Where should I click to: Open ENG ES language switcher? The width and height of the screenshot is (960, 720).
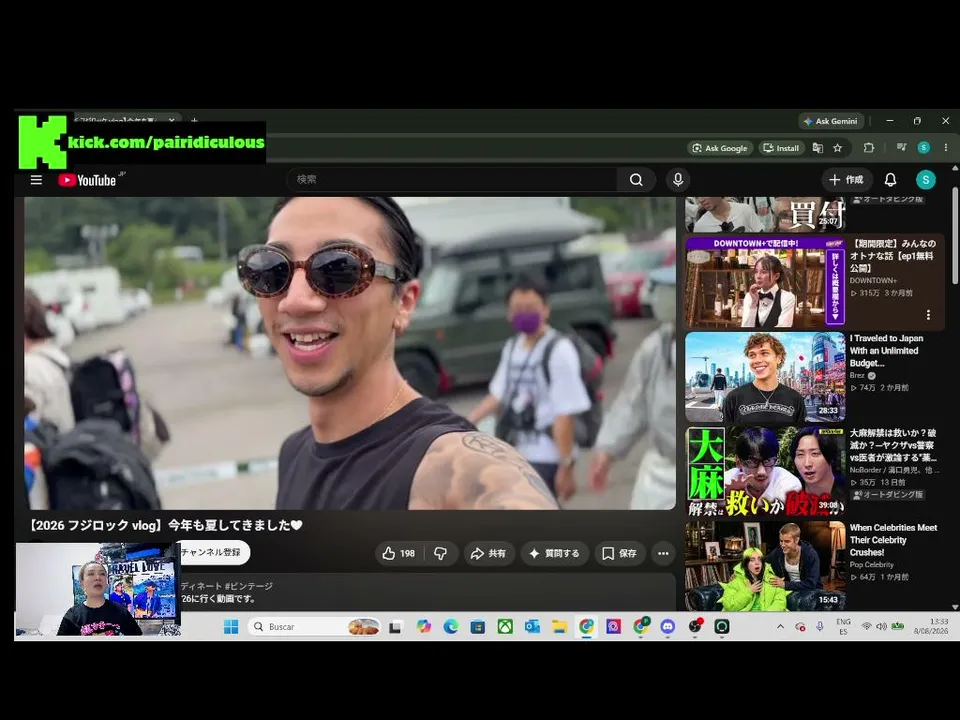pos(843,626)
